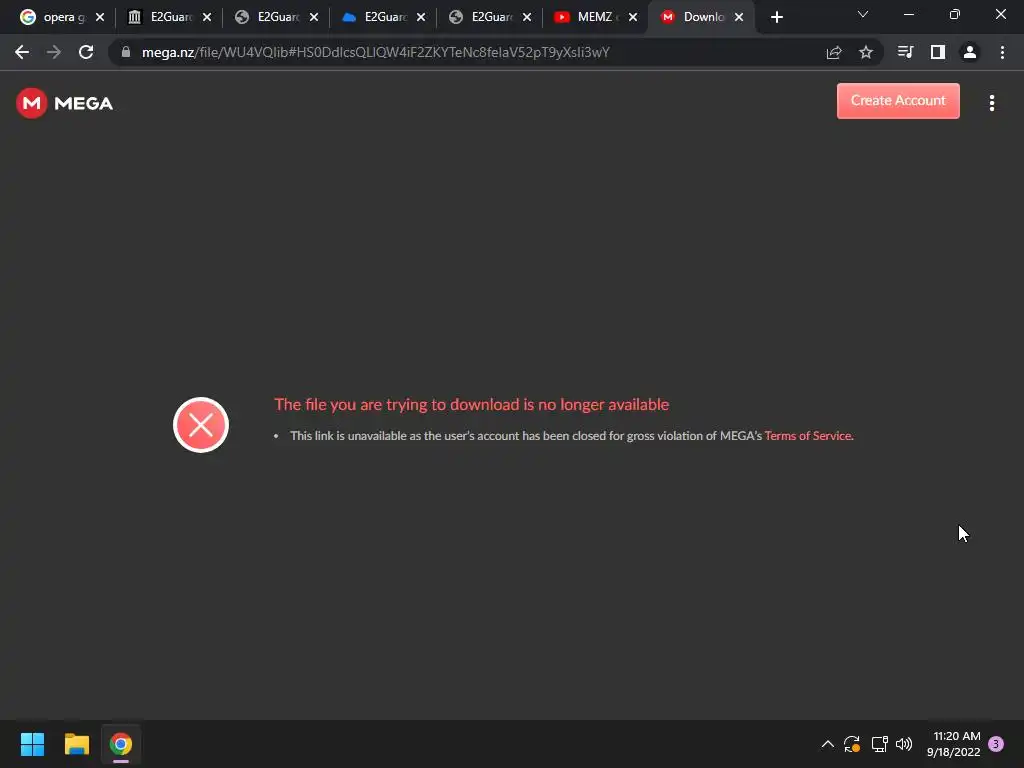Minimize the Chrome window

tap(908, 14)
